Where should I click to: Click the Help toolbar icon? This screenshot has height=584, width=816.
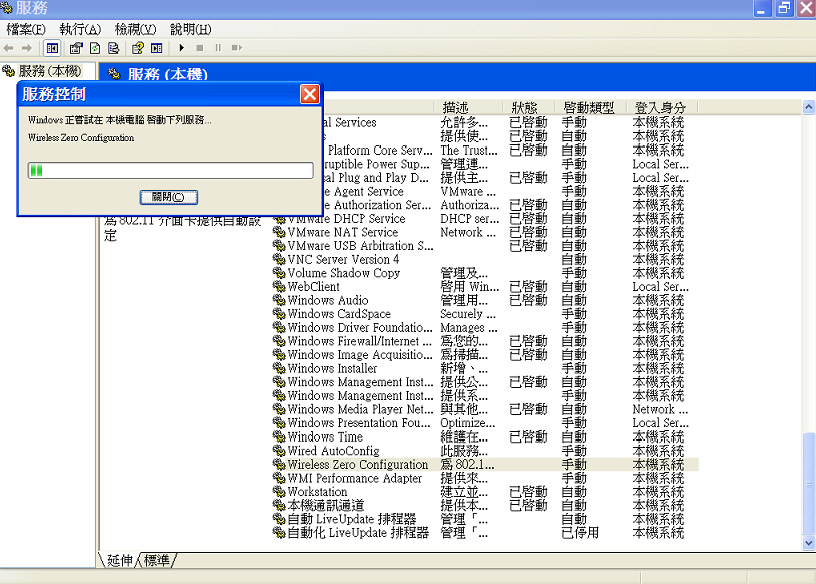[x=137, y=48]
